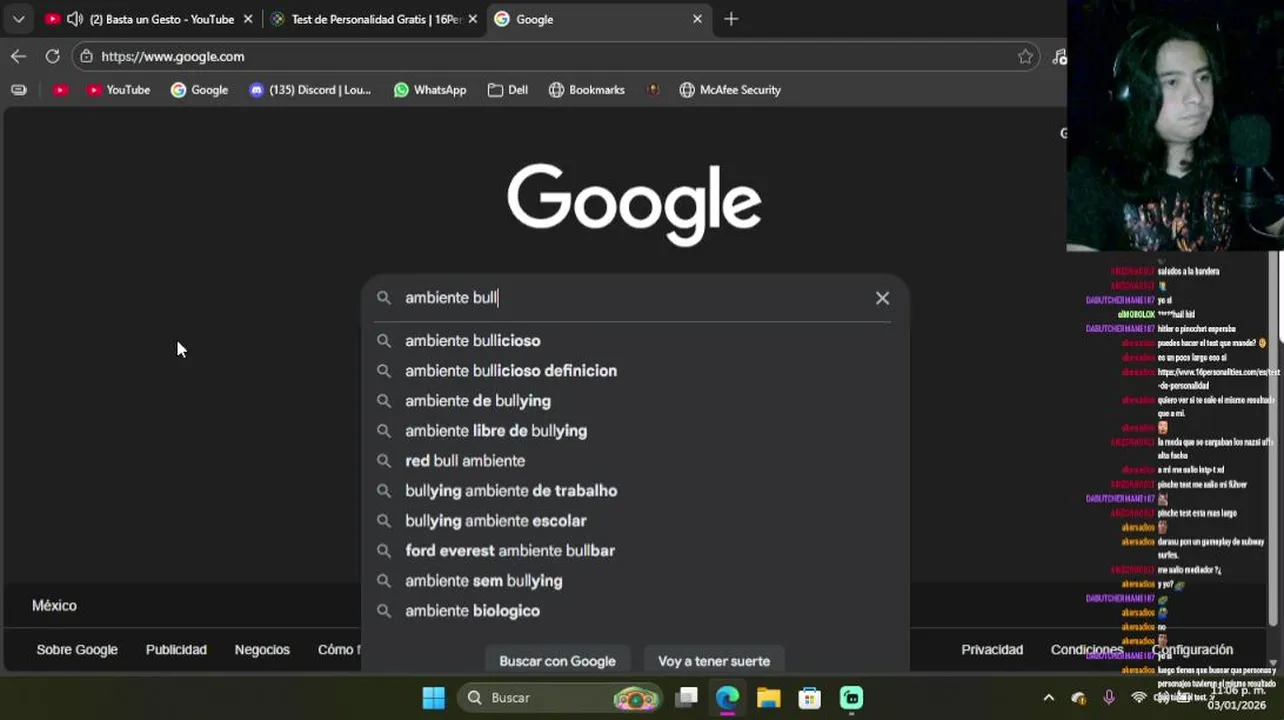Select suggestion 'ambiente biologico'
The width and height of the screenshot is (1284, 720).
pos(635,611)
